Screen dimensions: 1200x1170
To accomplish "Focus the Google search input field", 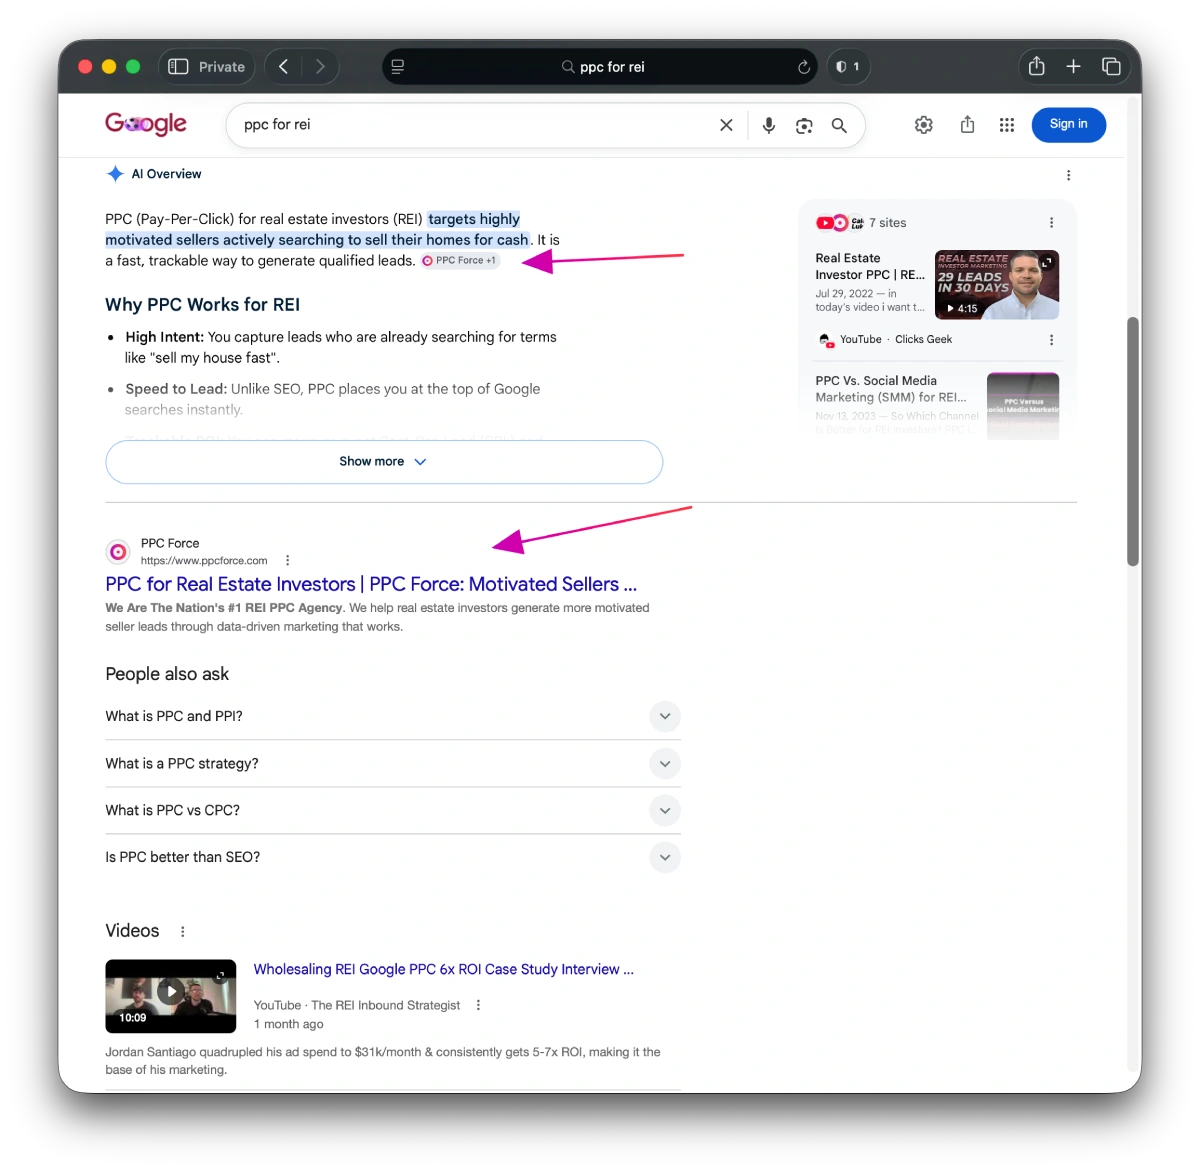I will pyautogui.click(x=475, y=125).
